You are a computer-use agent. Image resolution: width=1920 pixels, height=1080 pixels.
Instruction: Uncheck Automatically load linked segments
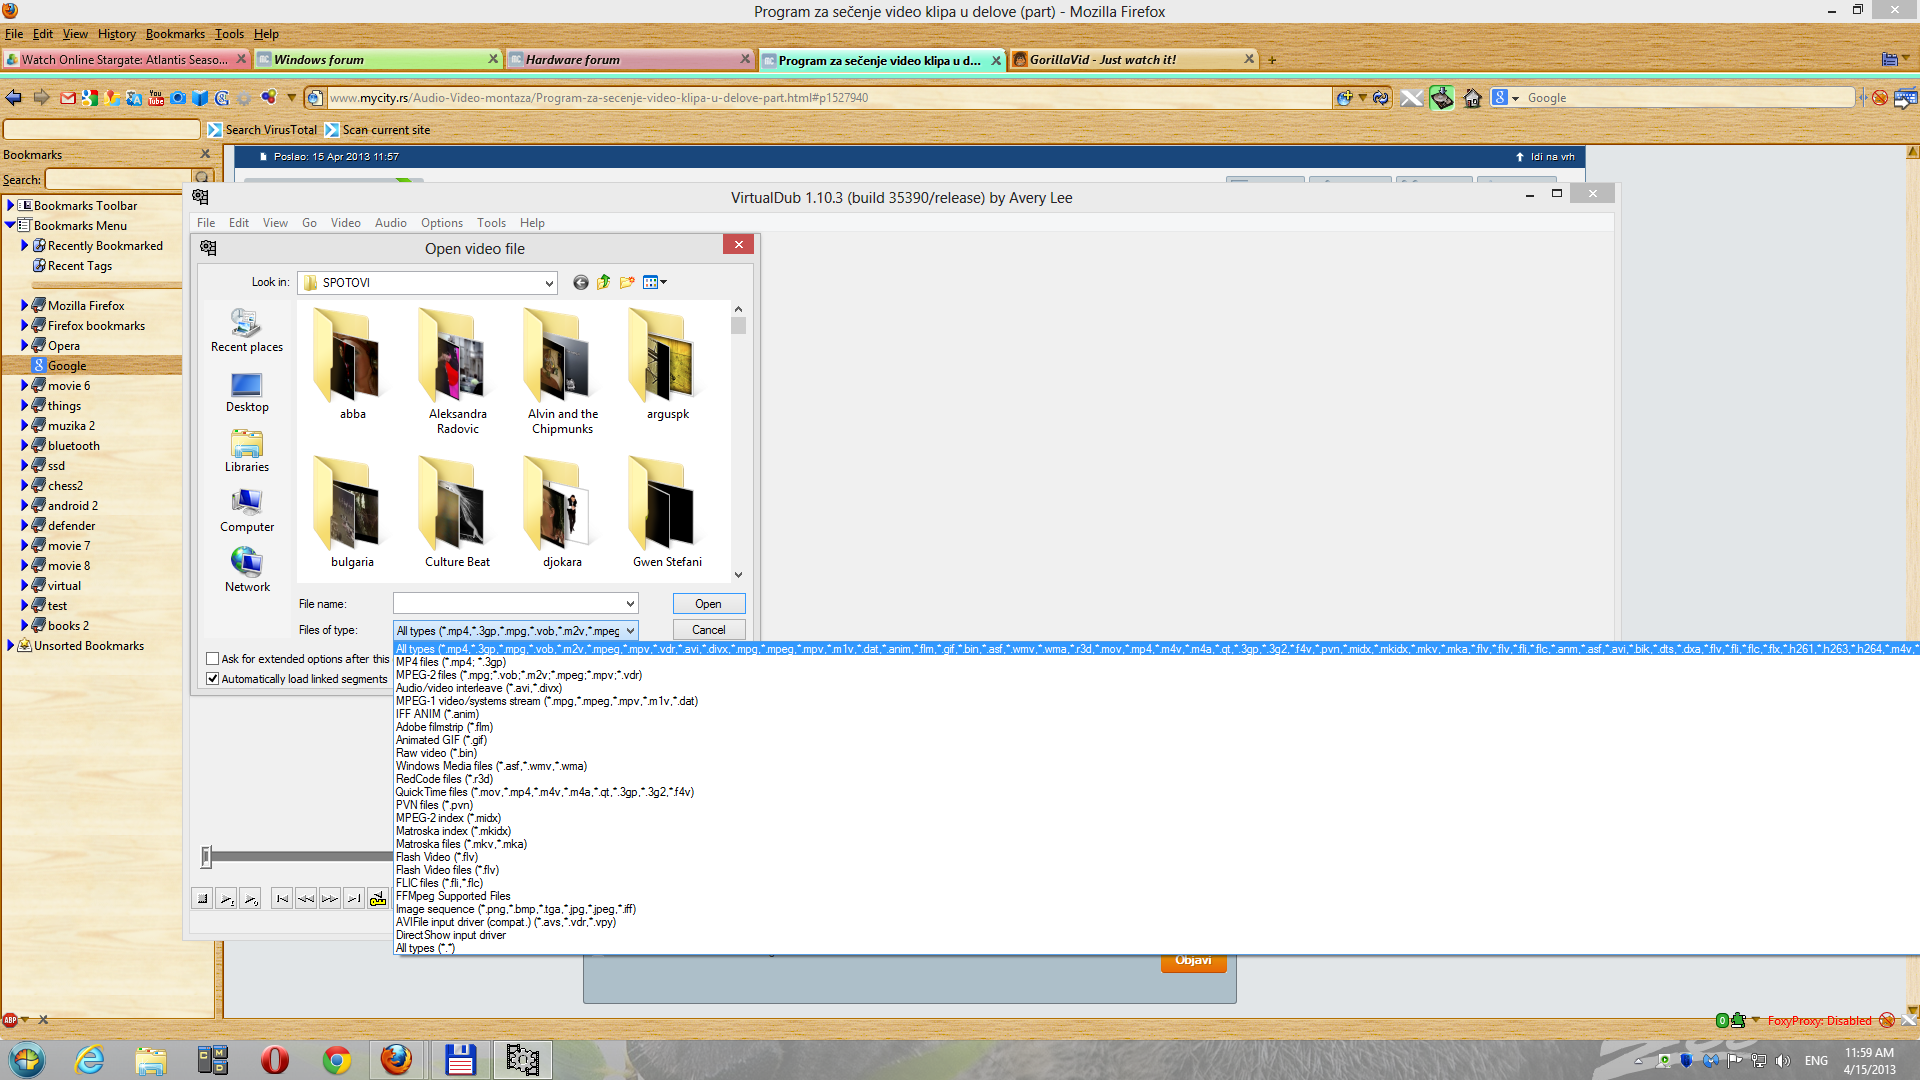click(x=212, y=679)
